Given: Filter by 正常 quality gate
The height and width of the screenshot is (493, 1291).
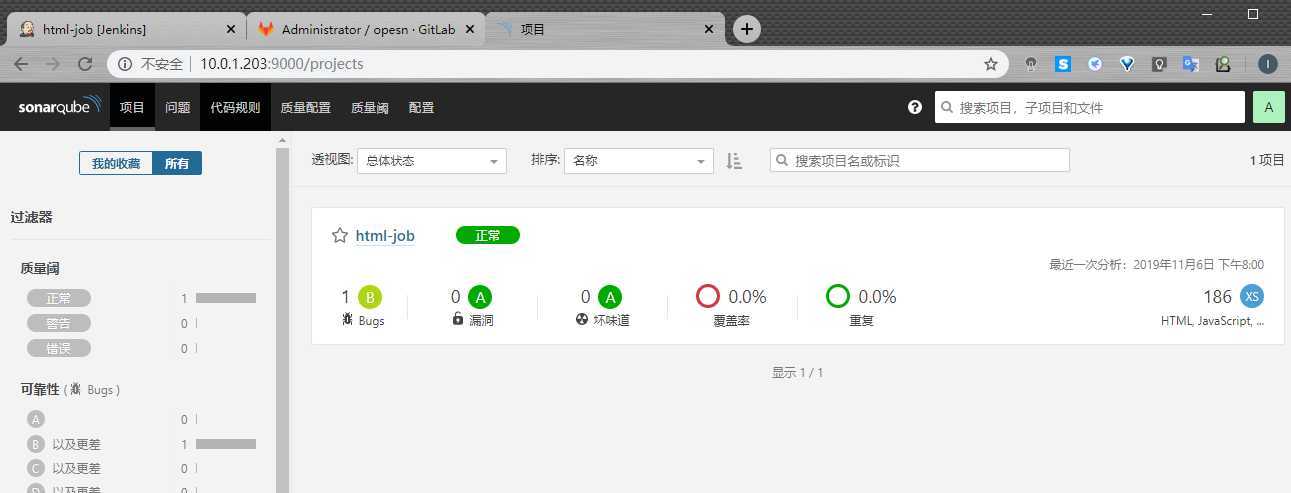Looking at the screenshot, I should point(59,298).
